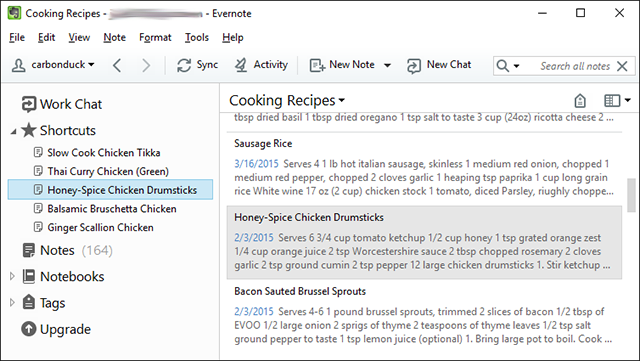The image size is (640, 361).
Task: Open the Sausage Rice note
Action: coord(424,168)
